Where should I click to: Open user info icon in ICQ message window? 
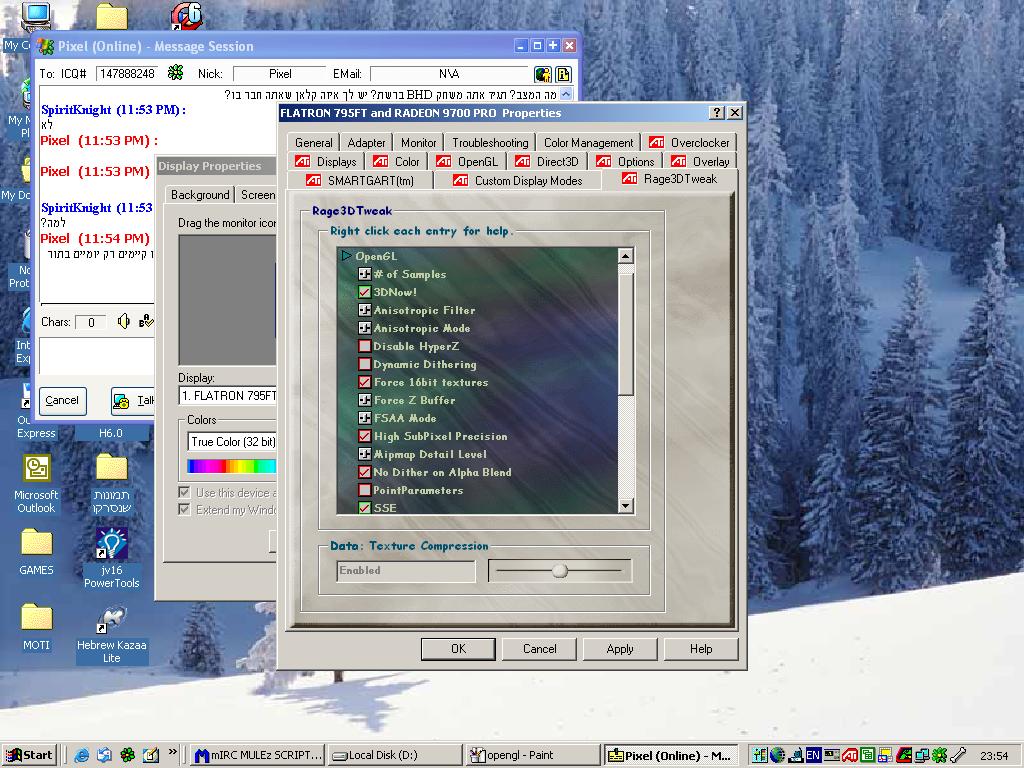(543, 74)
